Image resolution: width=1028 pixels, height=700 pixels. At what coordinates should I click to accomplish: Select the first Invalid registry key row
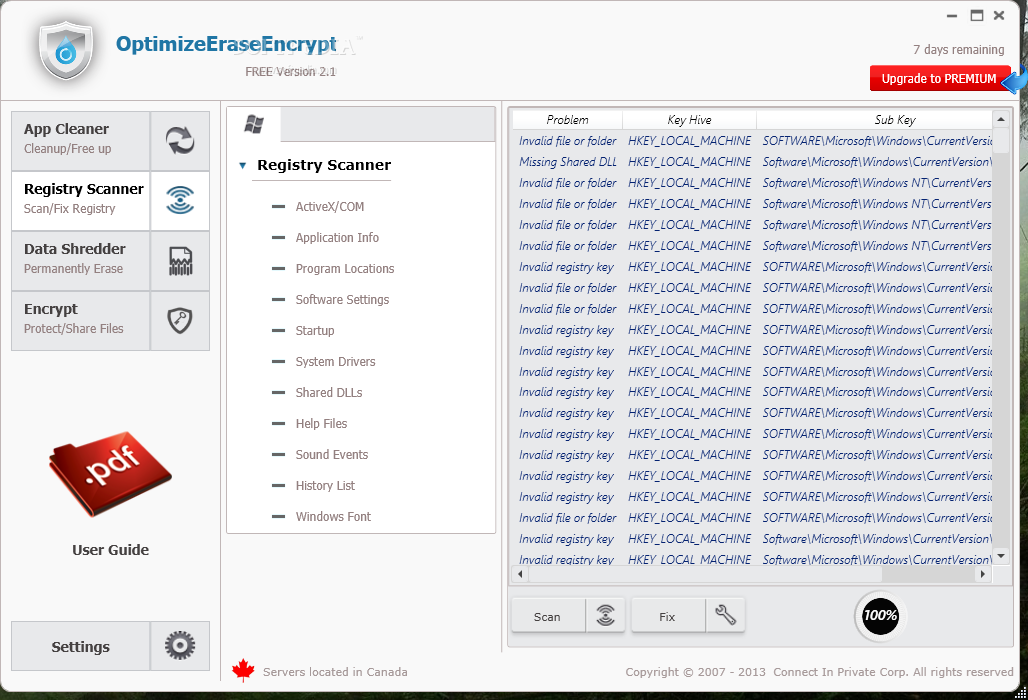(x=752, y=267)
